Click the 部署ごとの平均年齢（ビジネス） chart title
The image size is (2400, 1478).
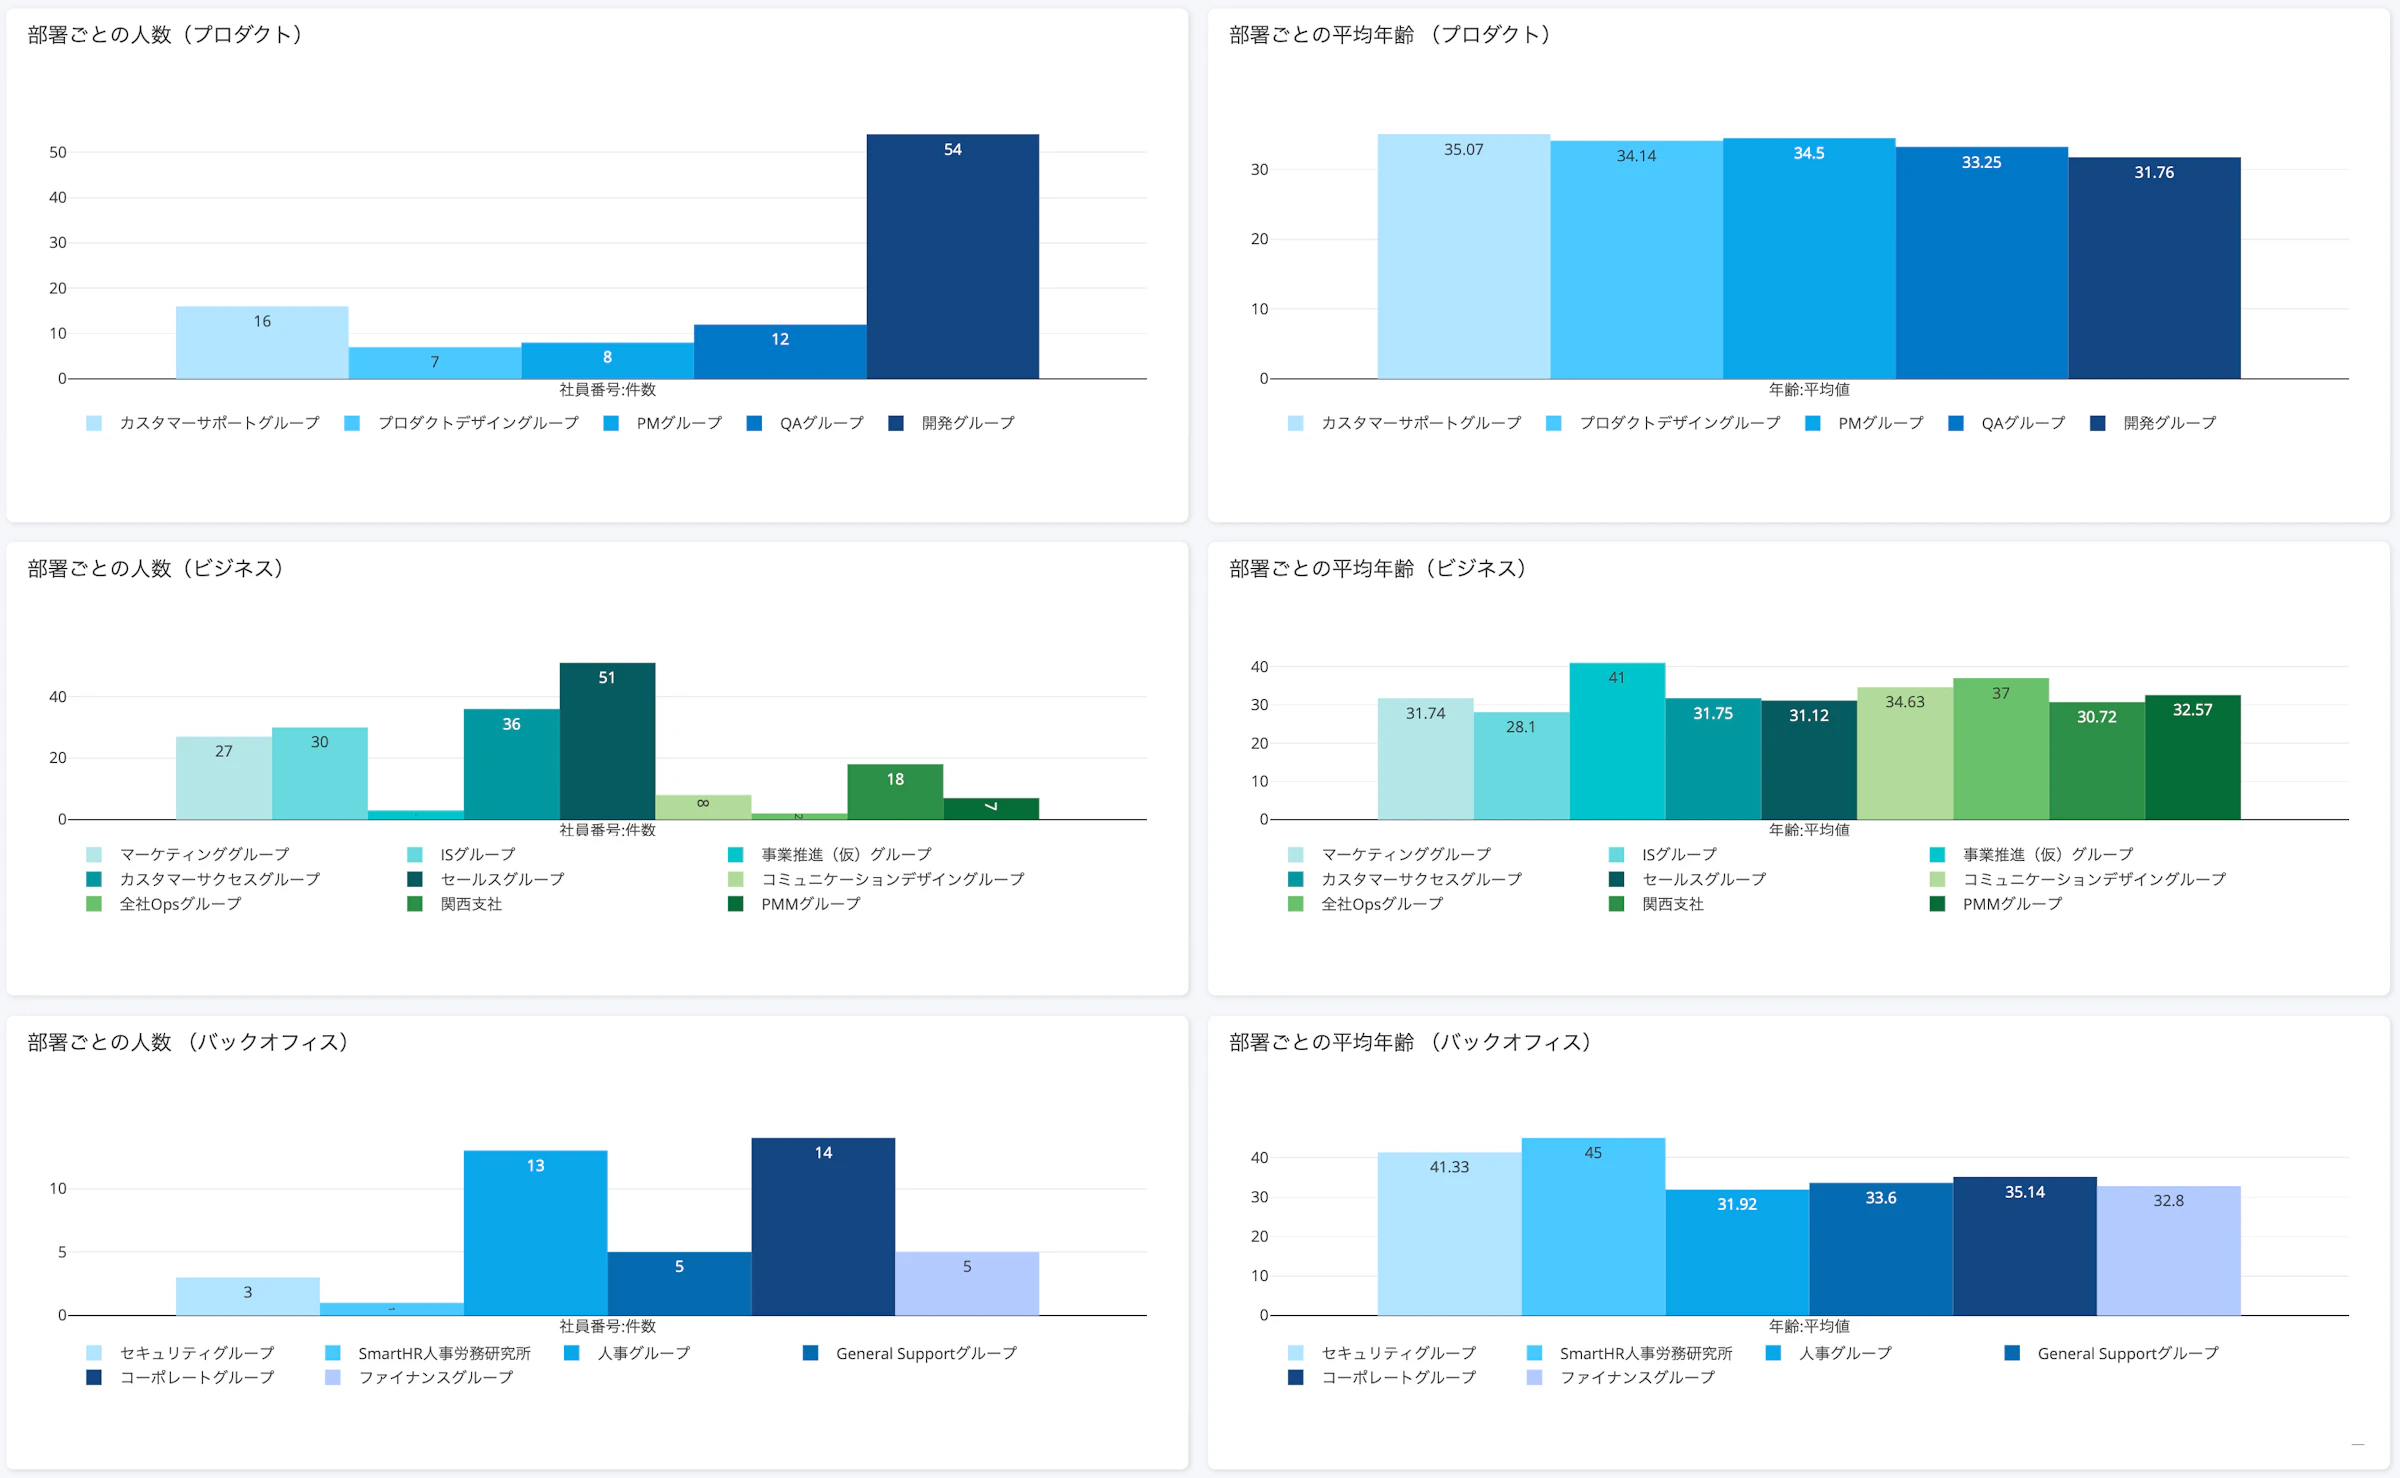coord(1378,569)
